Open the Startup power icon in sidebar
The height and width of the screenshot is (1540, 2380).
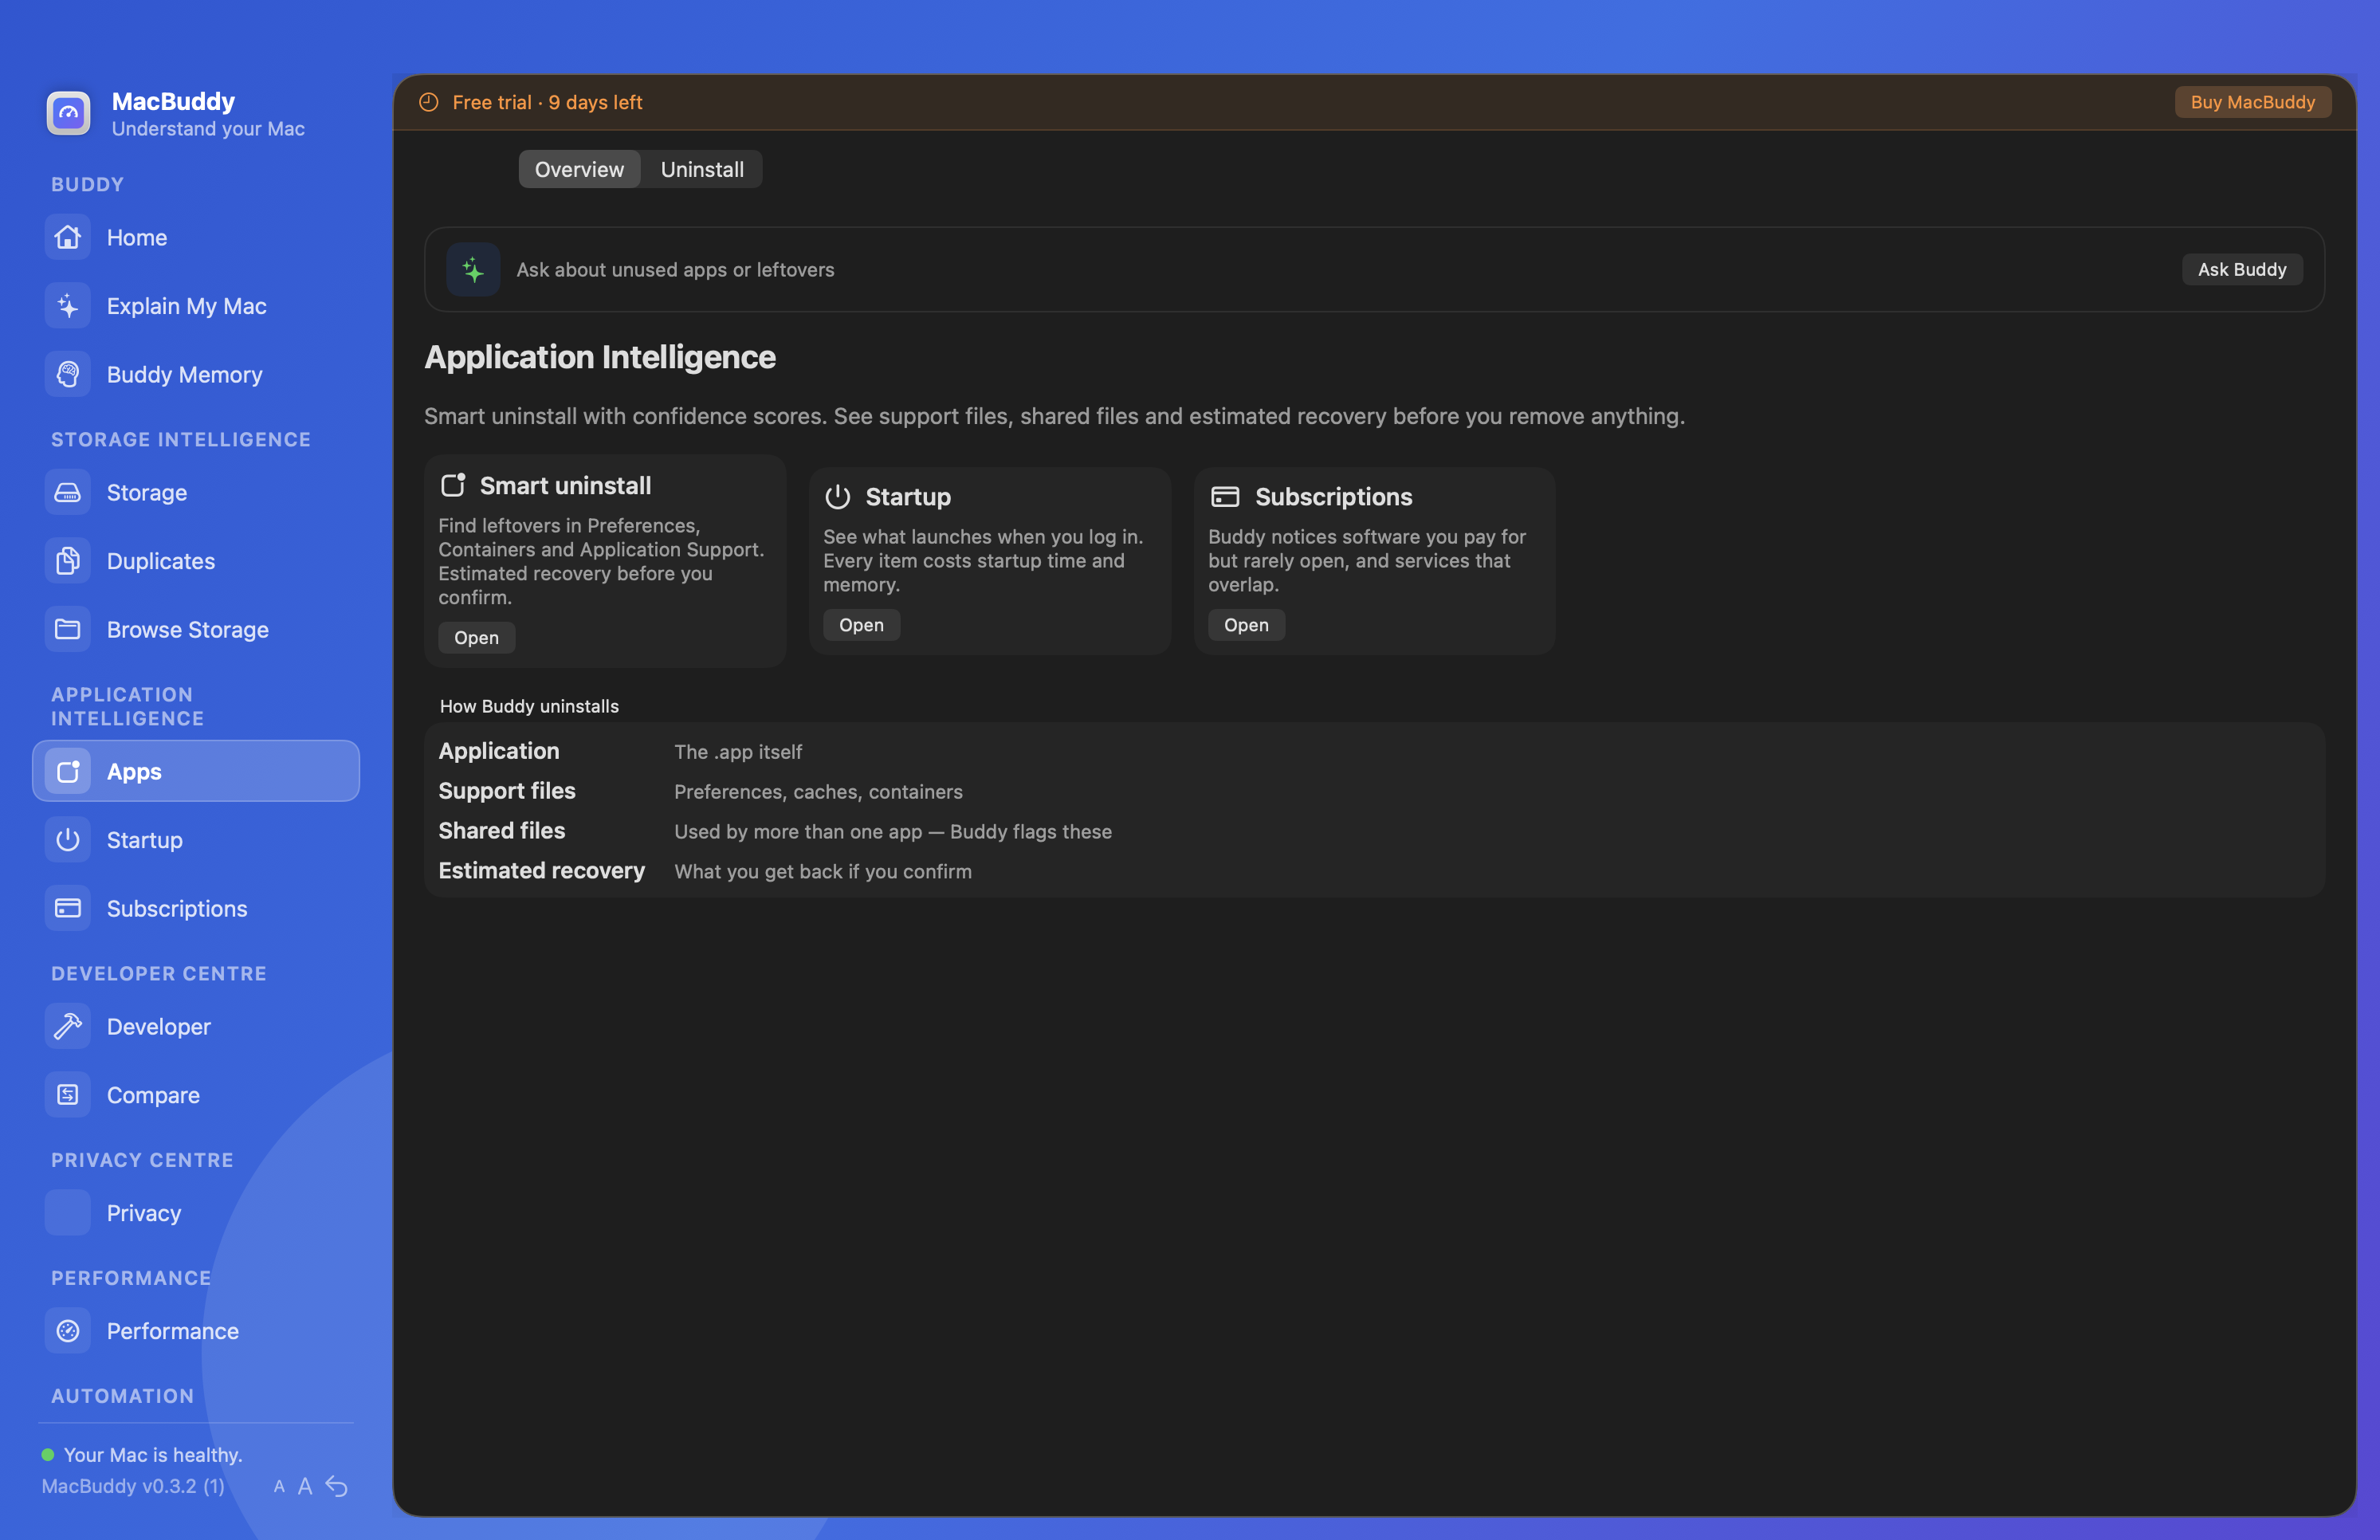[68, 840]
